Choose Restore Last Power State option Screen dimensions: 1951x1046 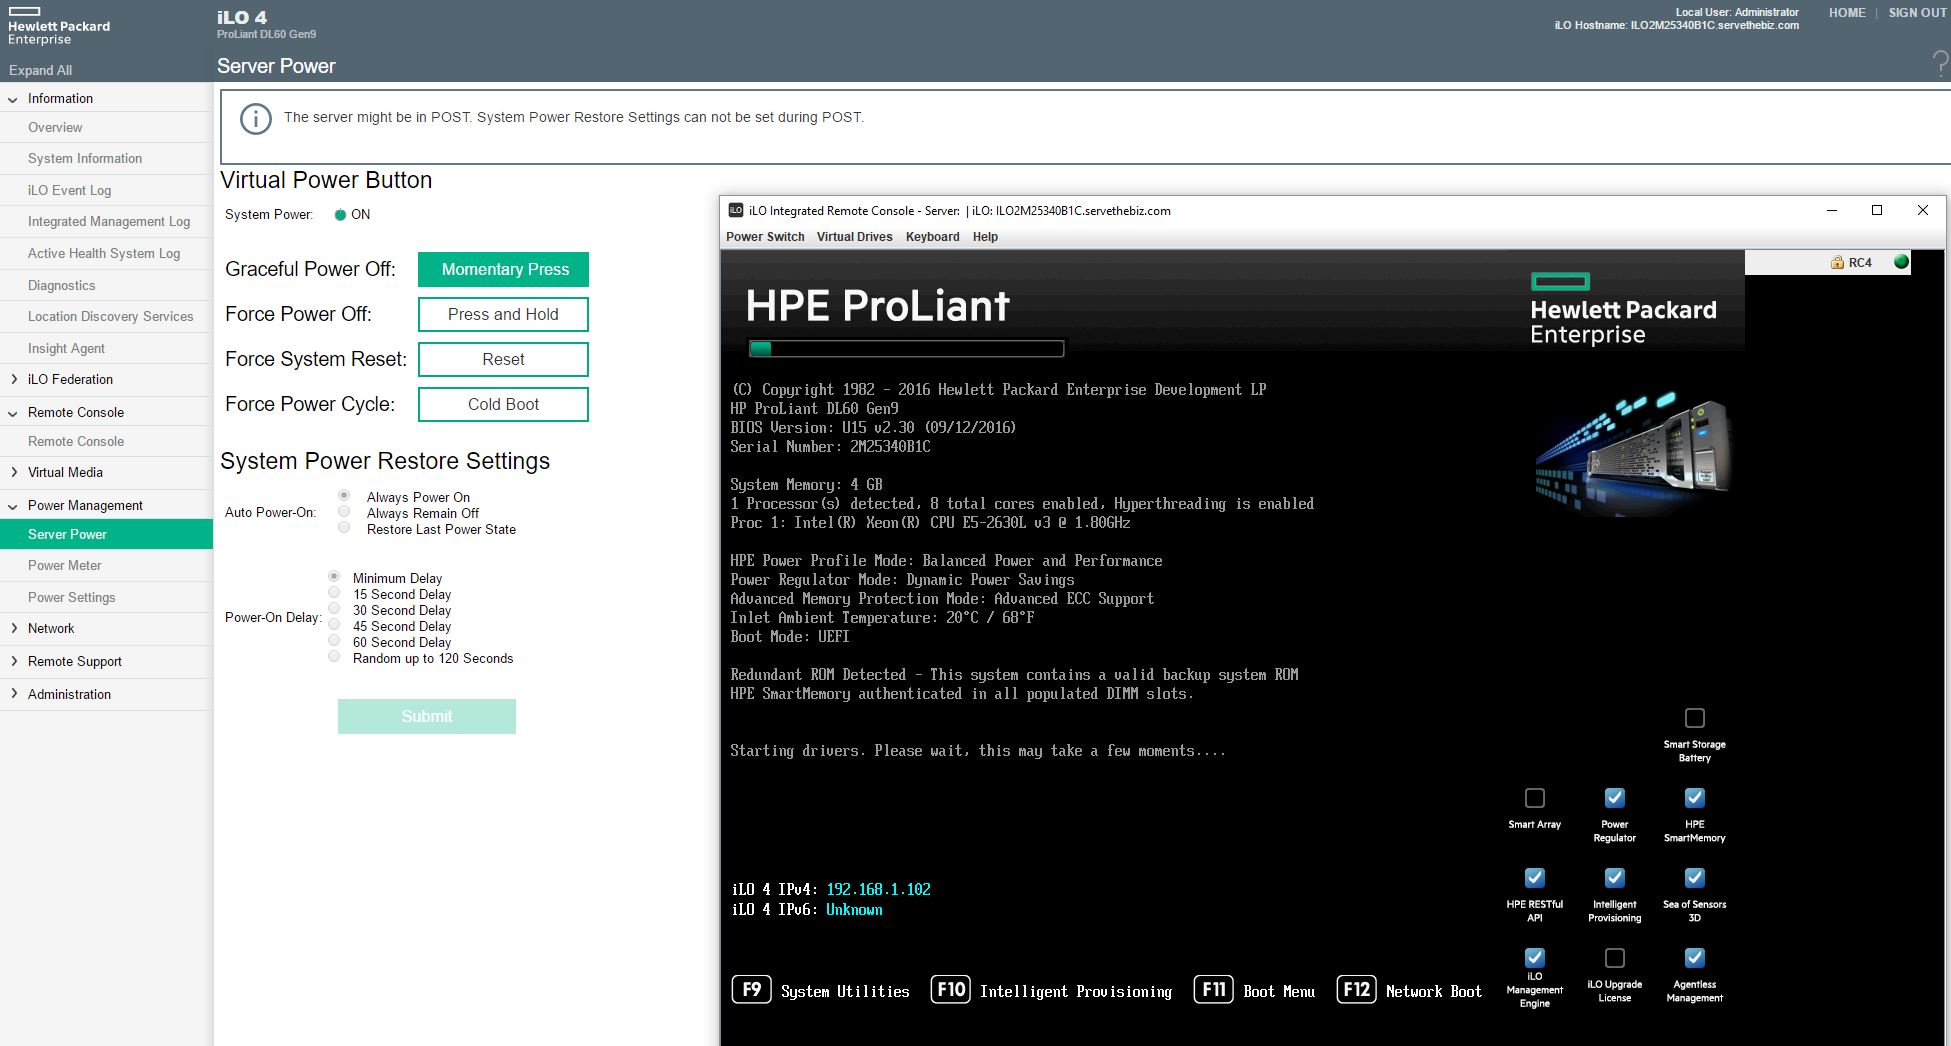coord(344,528)
